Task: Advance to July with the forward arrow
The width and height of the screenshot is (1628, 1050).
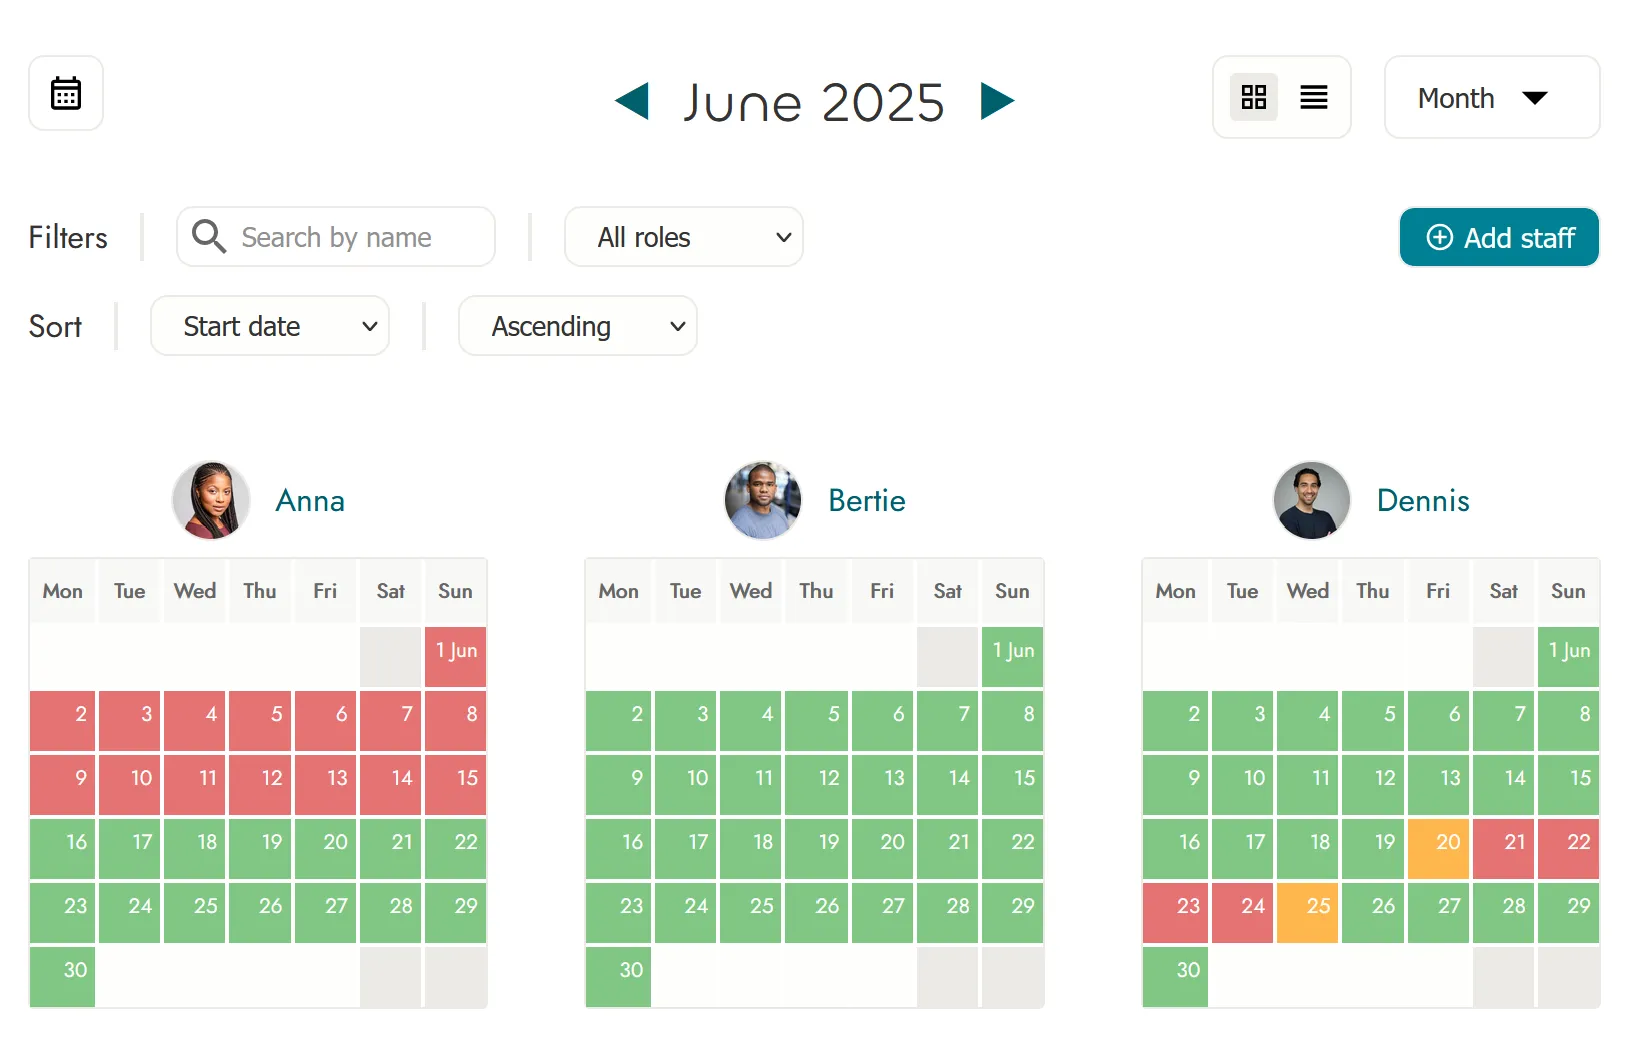Action: [x=997, y=101]
